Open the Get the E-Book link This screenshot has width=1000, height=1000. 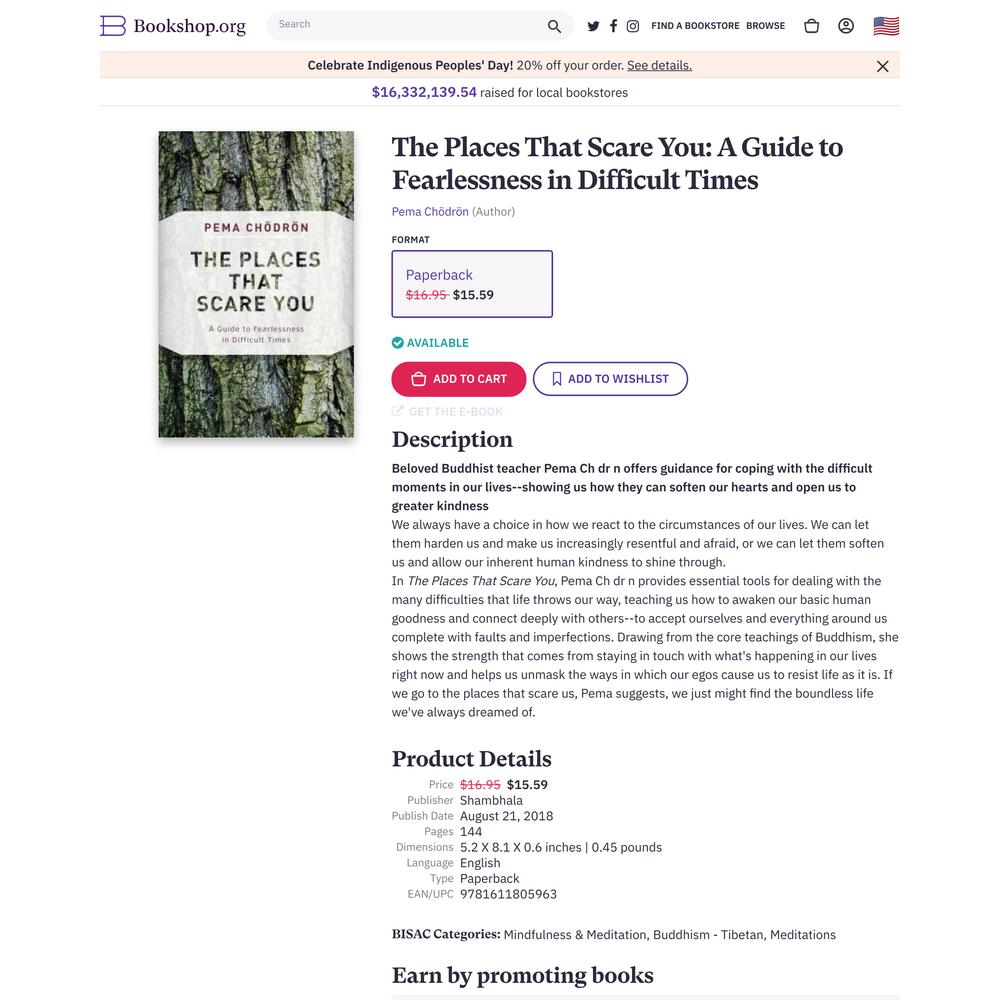point(447,411)
